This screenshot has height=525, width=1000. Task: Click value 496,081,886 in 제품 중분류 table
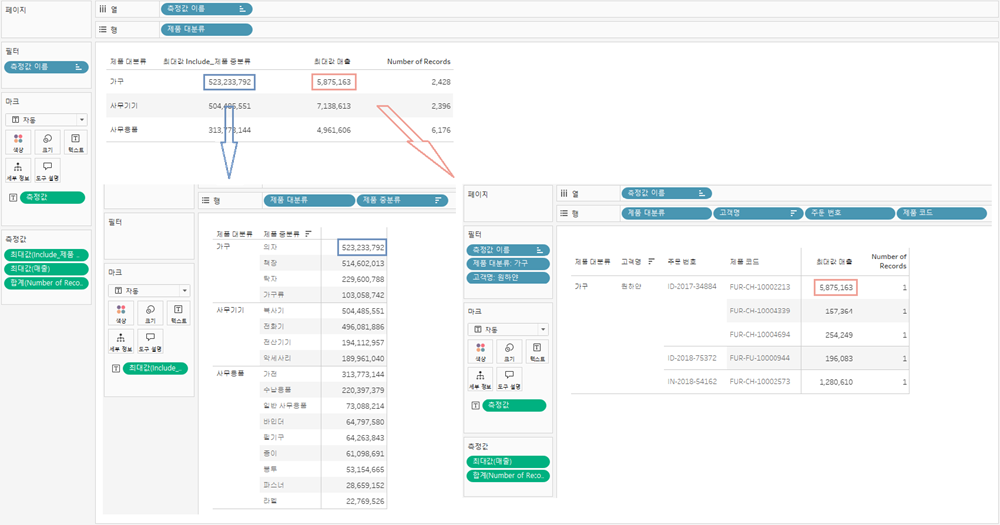(x=363, y=327)
